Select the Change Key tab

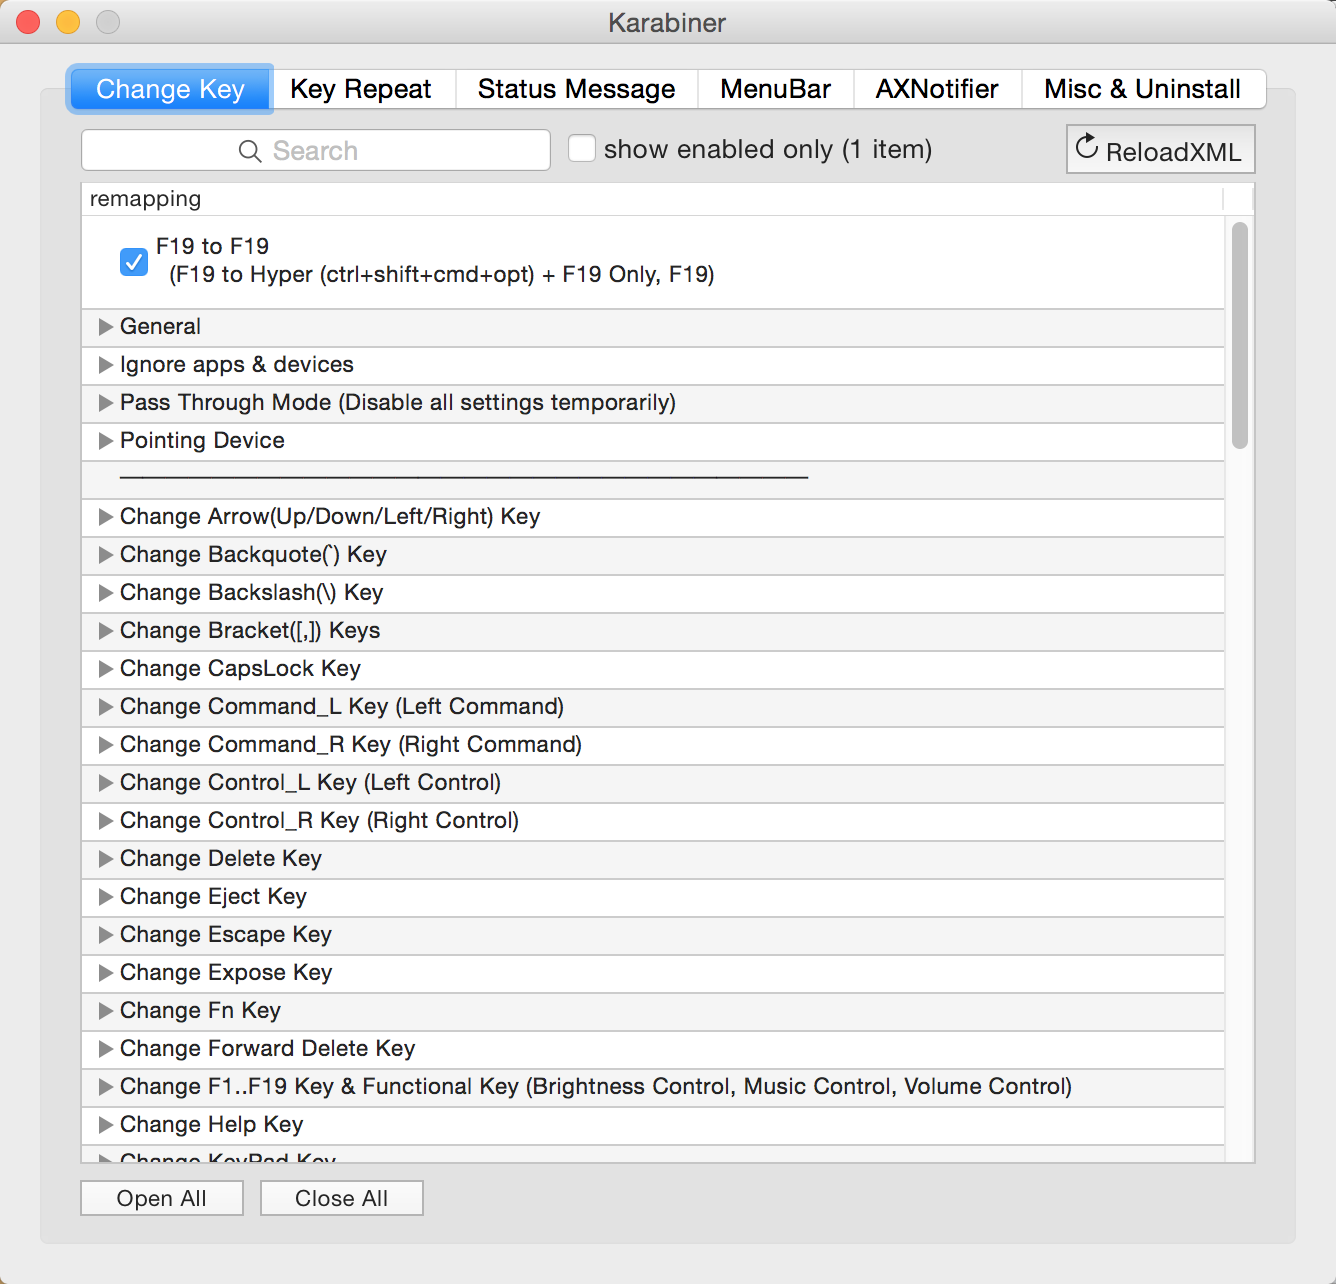[170, 89]
